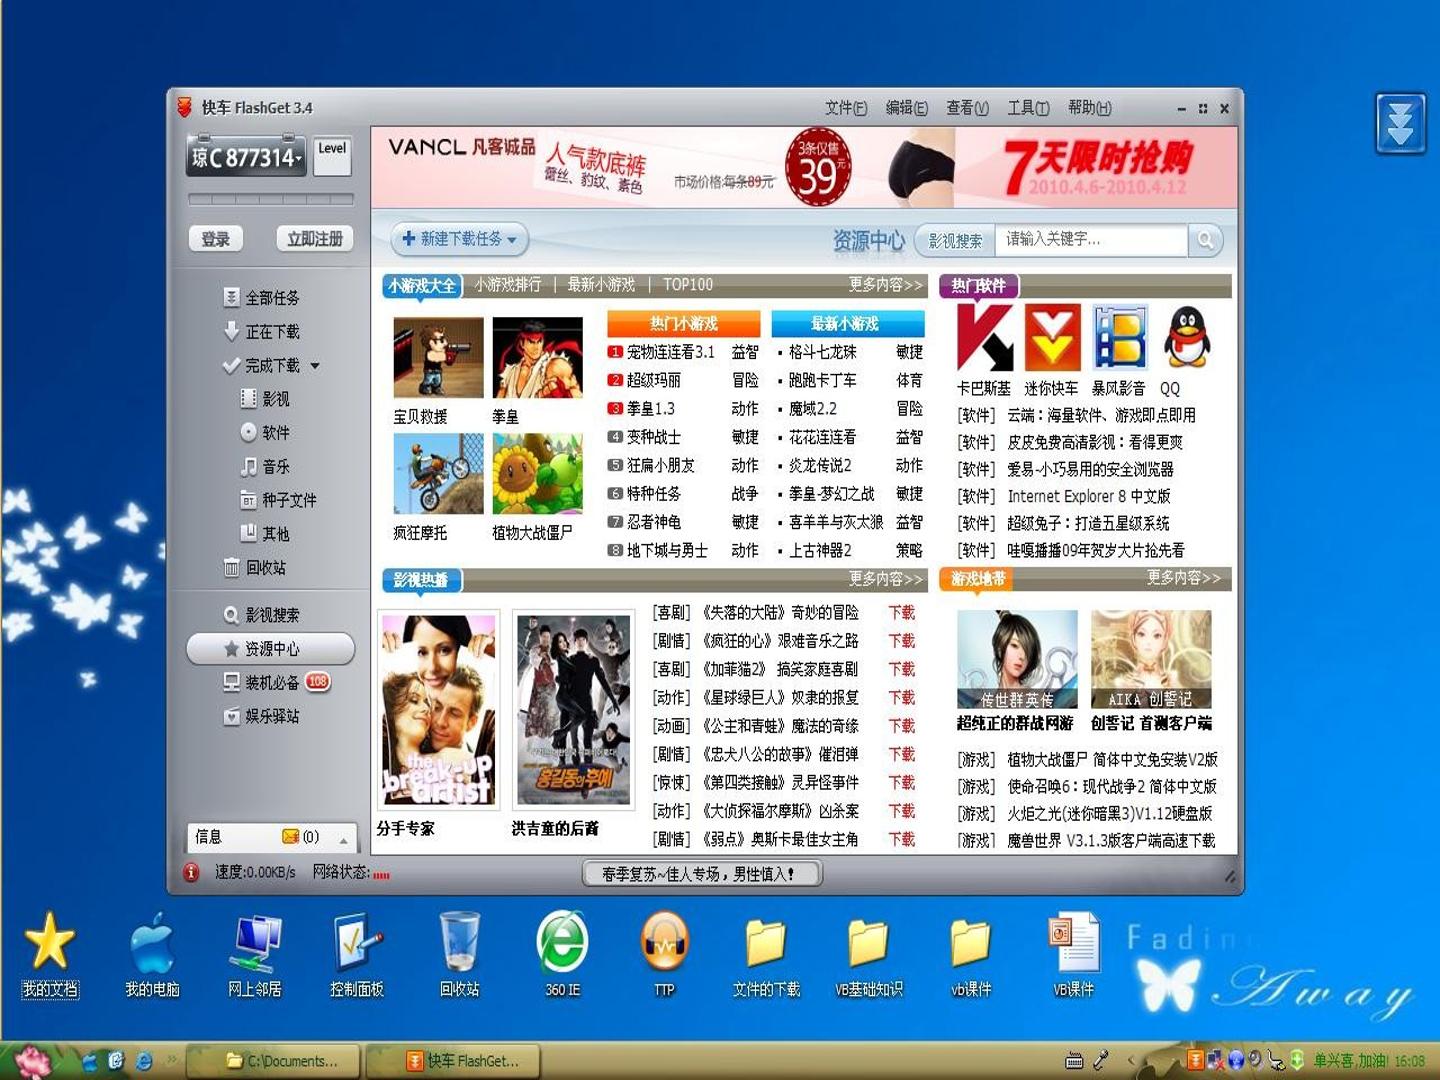Open the 洪吉童的后裔 movie poster
1440x1080 pixels.
click(x=574, y=710)
